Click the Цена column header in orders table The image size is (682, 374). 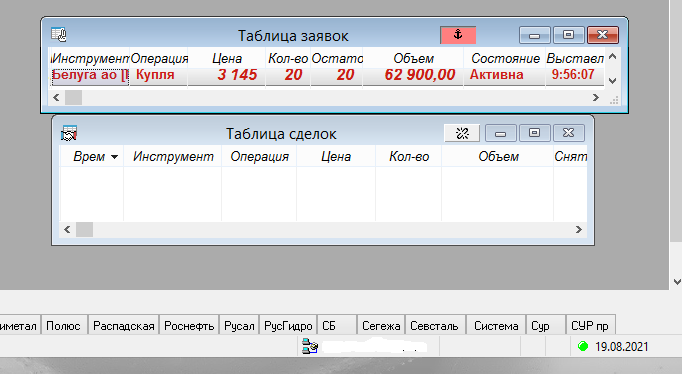[x=227, y=58]
